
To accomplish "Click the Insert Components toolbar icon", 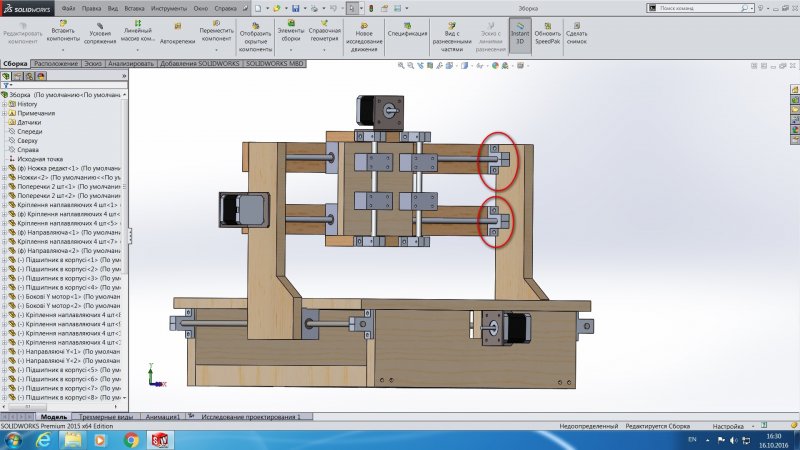I will 62,30.
